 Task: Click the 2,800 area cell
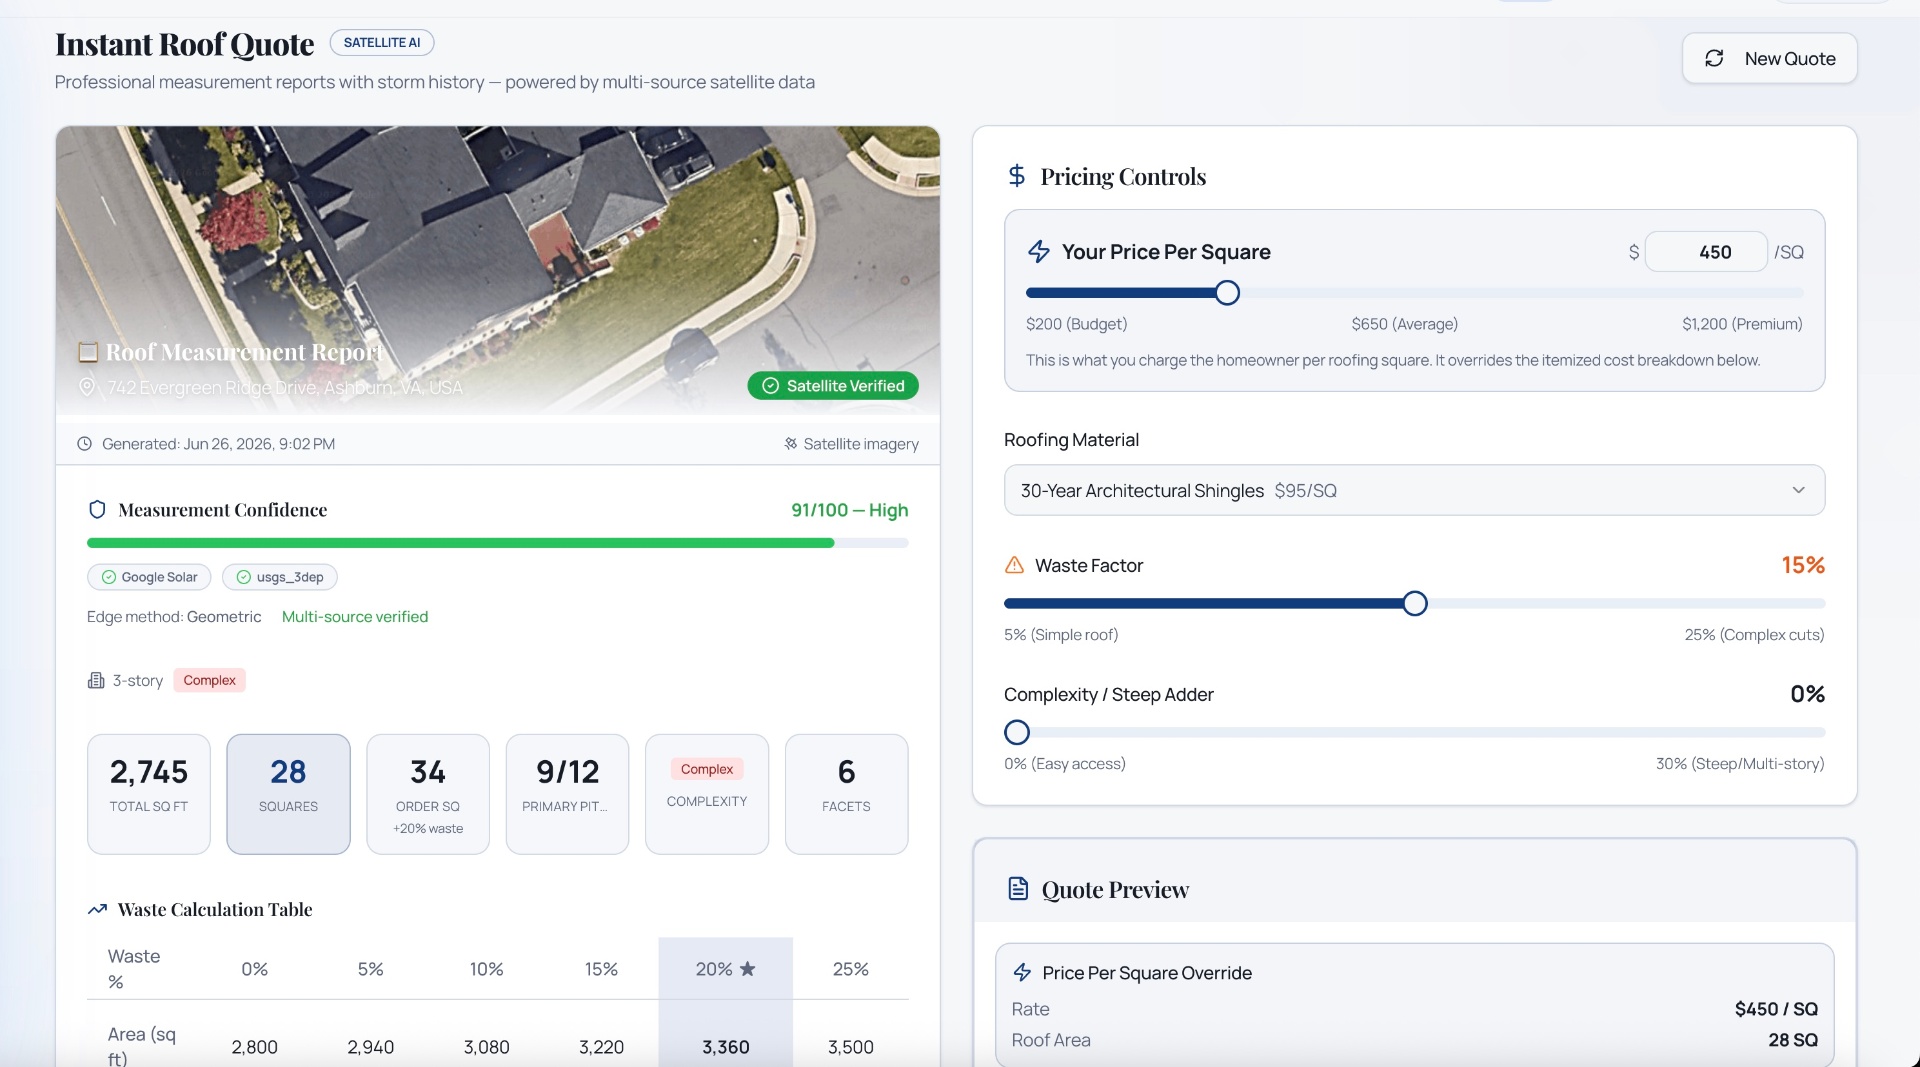tap(255, 1046)
